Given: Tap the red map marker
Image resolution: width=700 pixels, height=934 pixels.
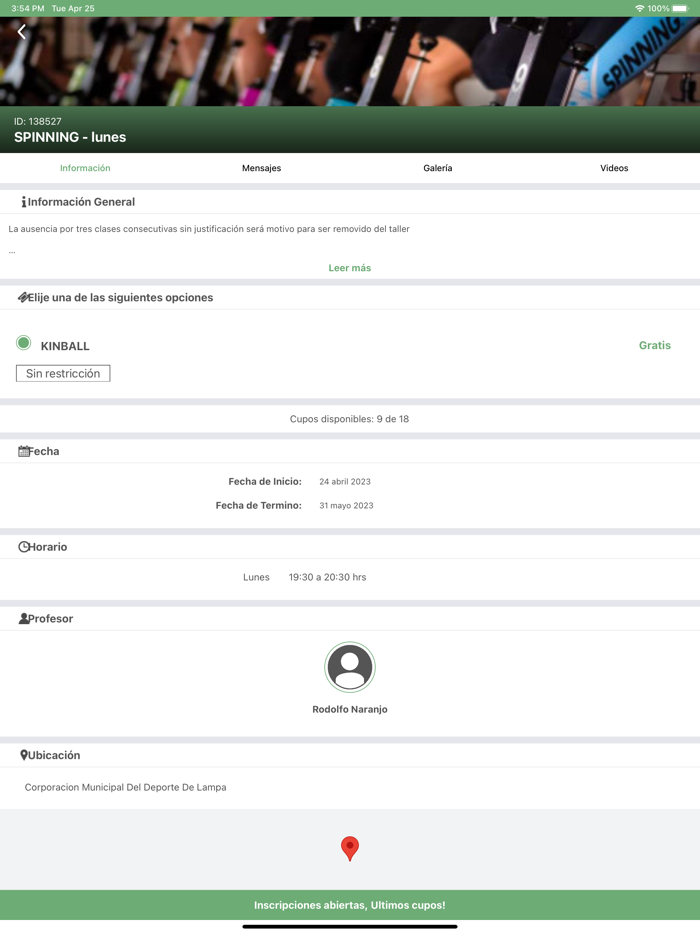Looking at the screenshot, I should click(350, 848).
